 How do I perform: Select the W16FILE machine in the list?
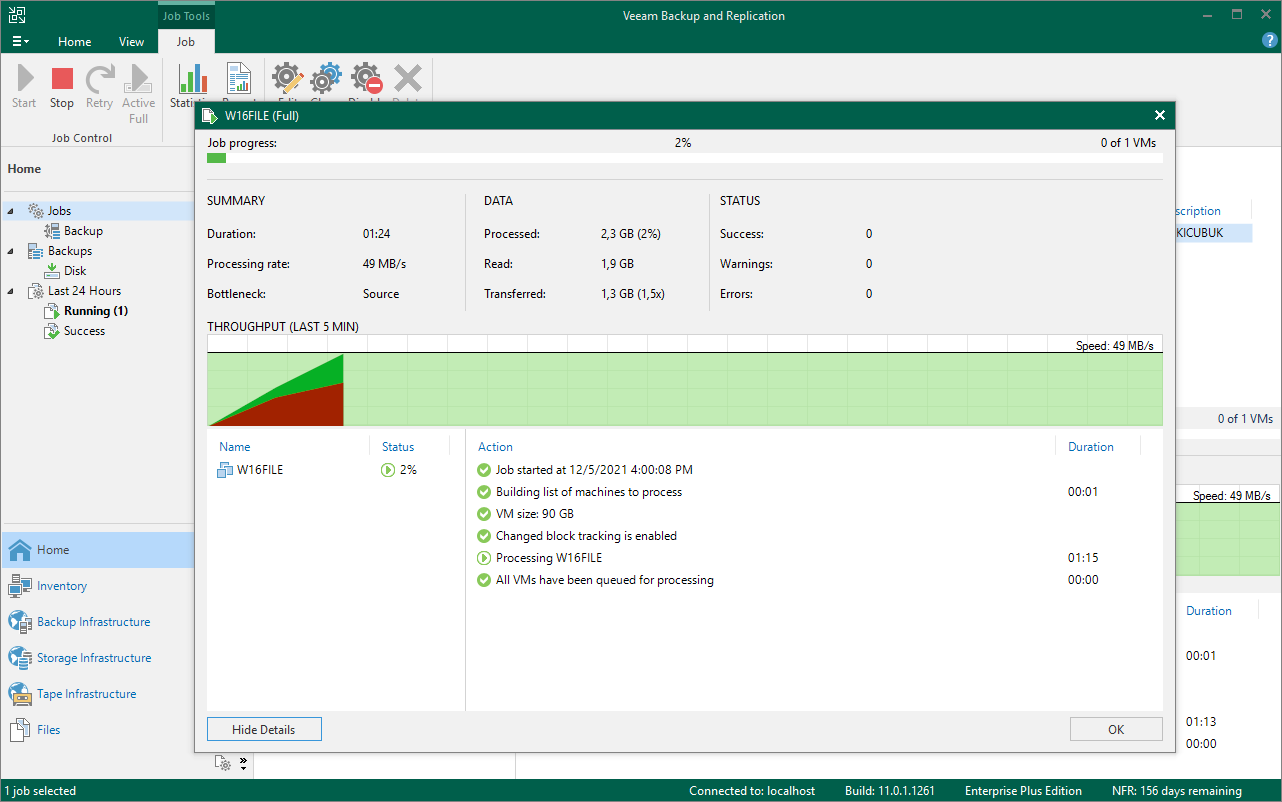coord(259,470)
